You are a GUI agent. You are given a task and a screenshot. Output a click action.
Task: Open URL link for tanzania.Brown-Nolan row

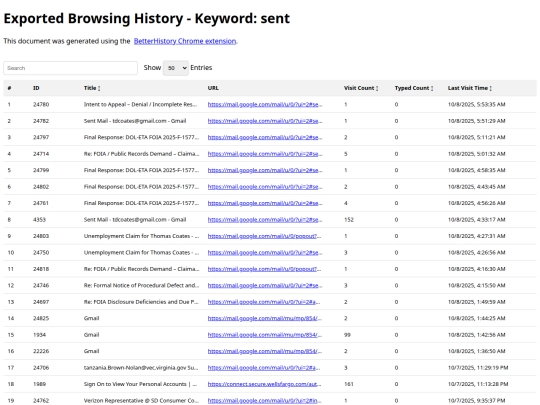coord(264,368)
